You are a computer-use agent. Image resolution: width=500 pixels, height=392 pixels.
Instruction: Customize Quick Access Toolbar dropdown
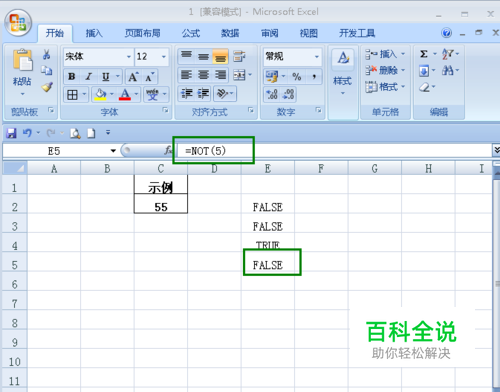pyautogui.click(x=108, y=133)
